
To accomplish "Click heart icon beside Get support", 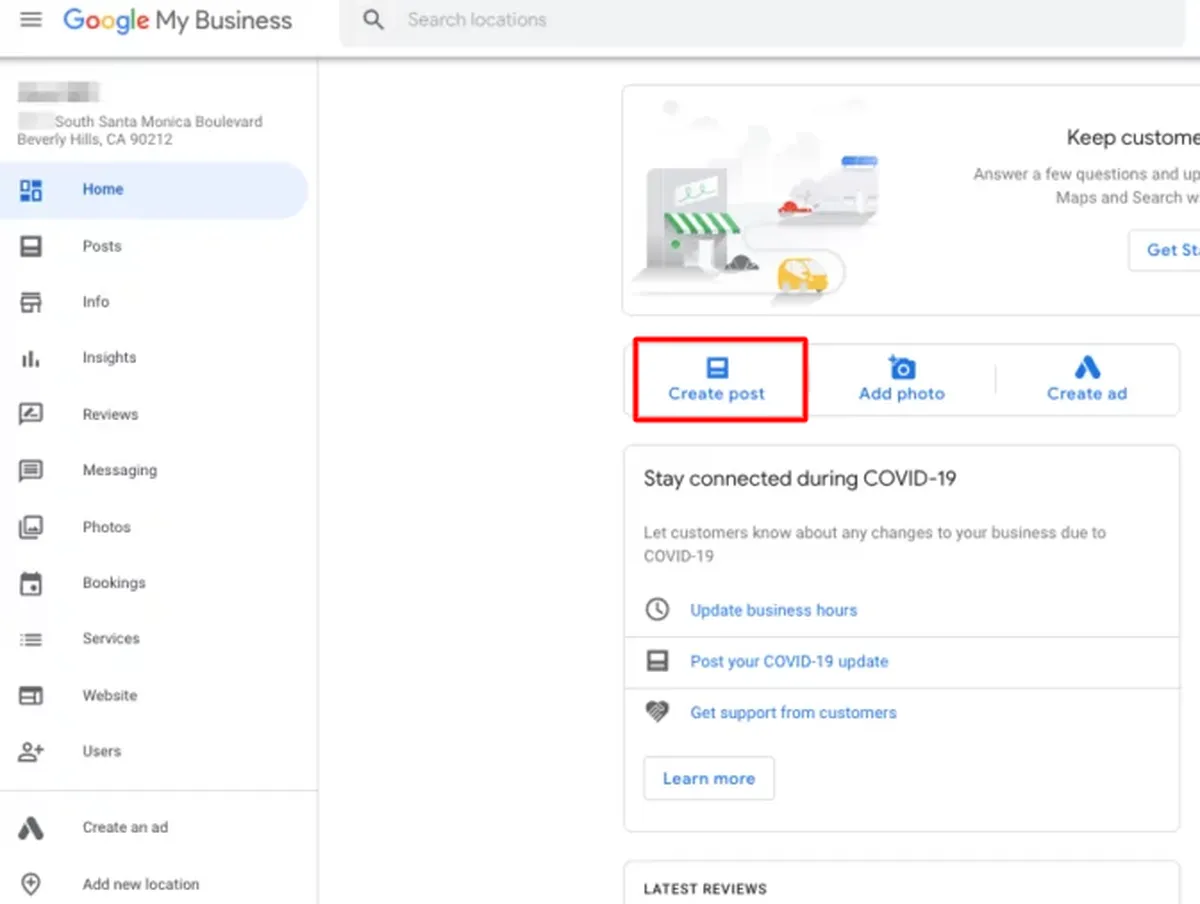I will [x=657, y=713].
